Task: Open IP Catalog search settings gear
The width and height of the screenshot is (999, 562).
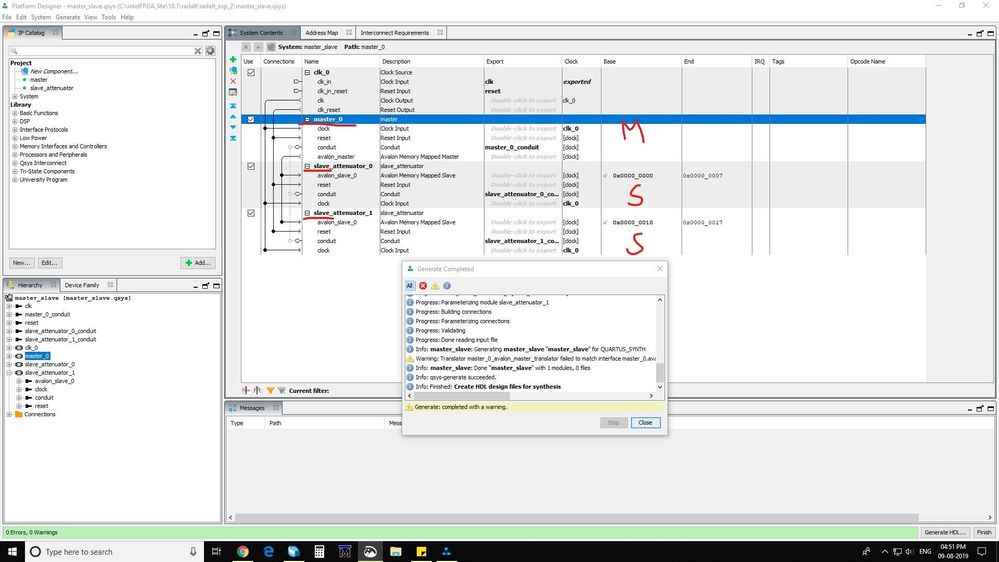Action: [210, 50]
